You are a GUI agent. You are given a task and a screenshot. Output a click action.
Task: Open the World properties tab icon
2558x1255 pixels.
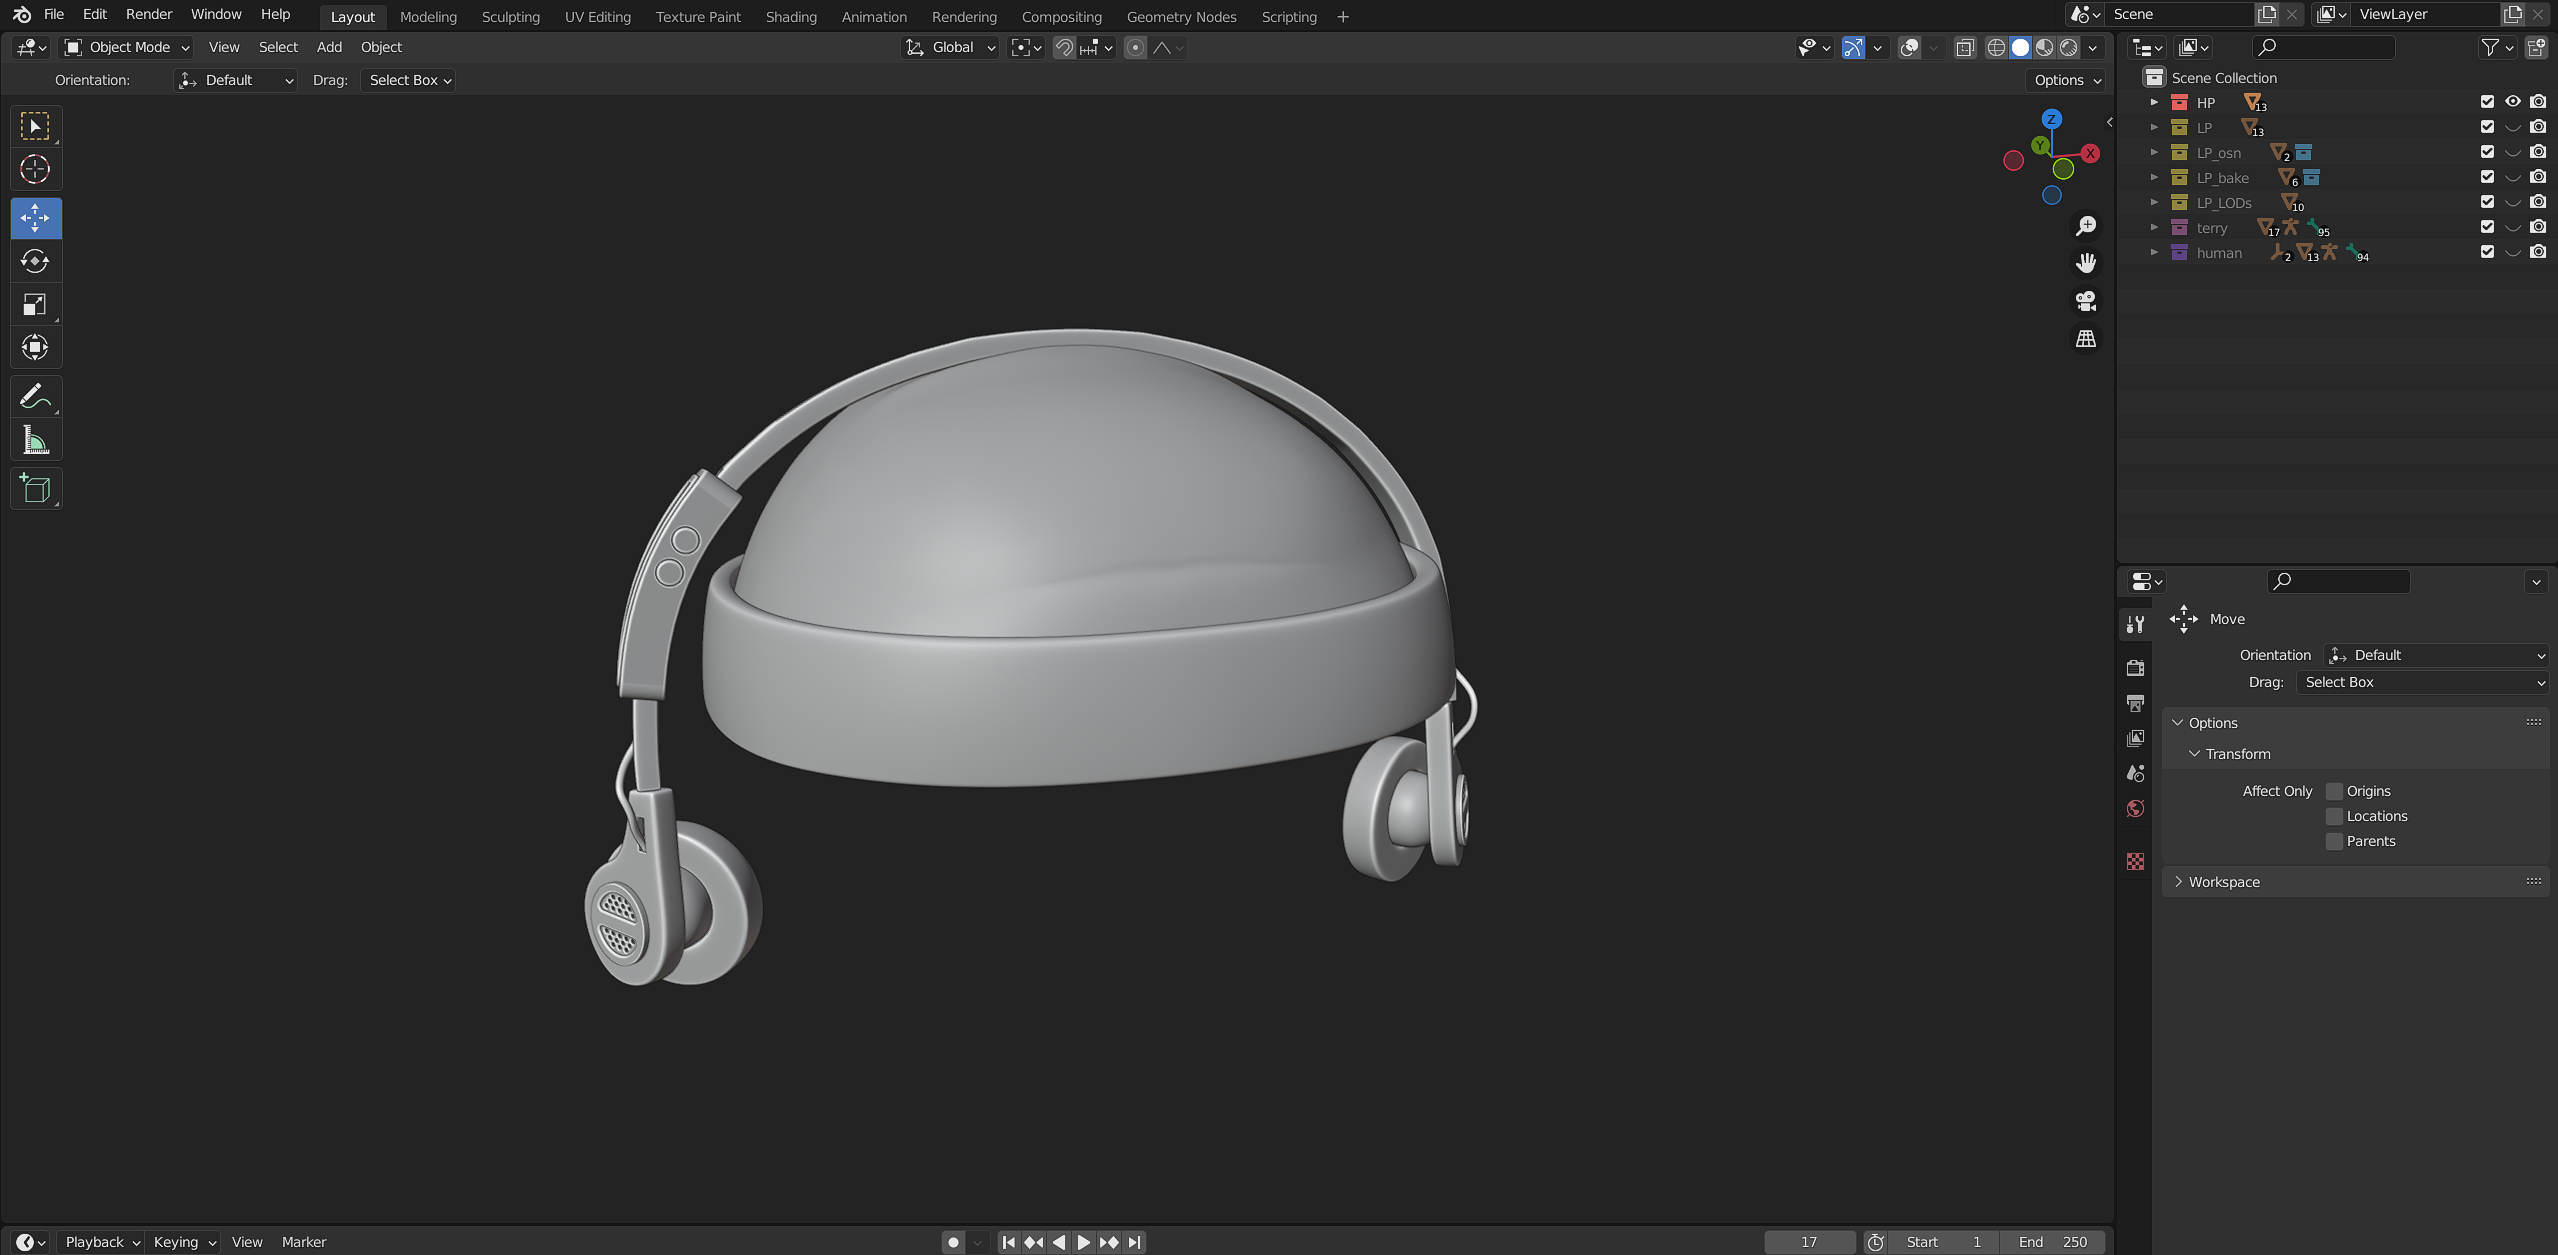click(x=2135, y=809)
